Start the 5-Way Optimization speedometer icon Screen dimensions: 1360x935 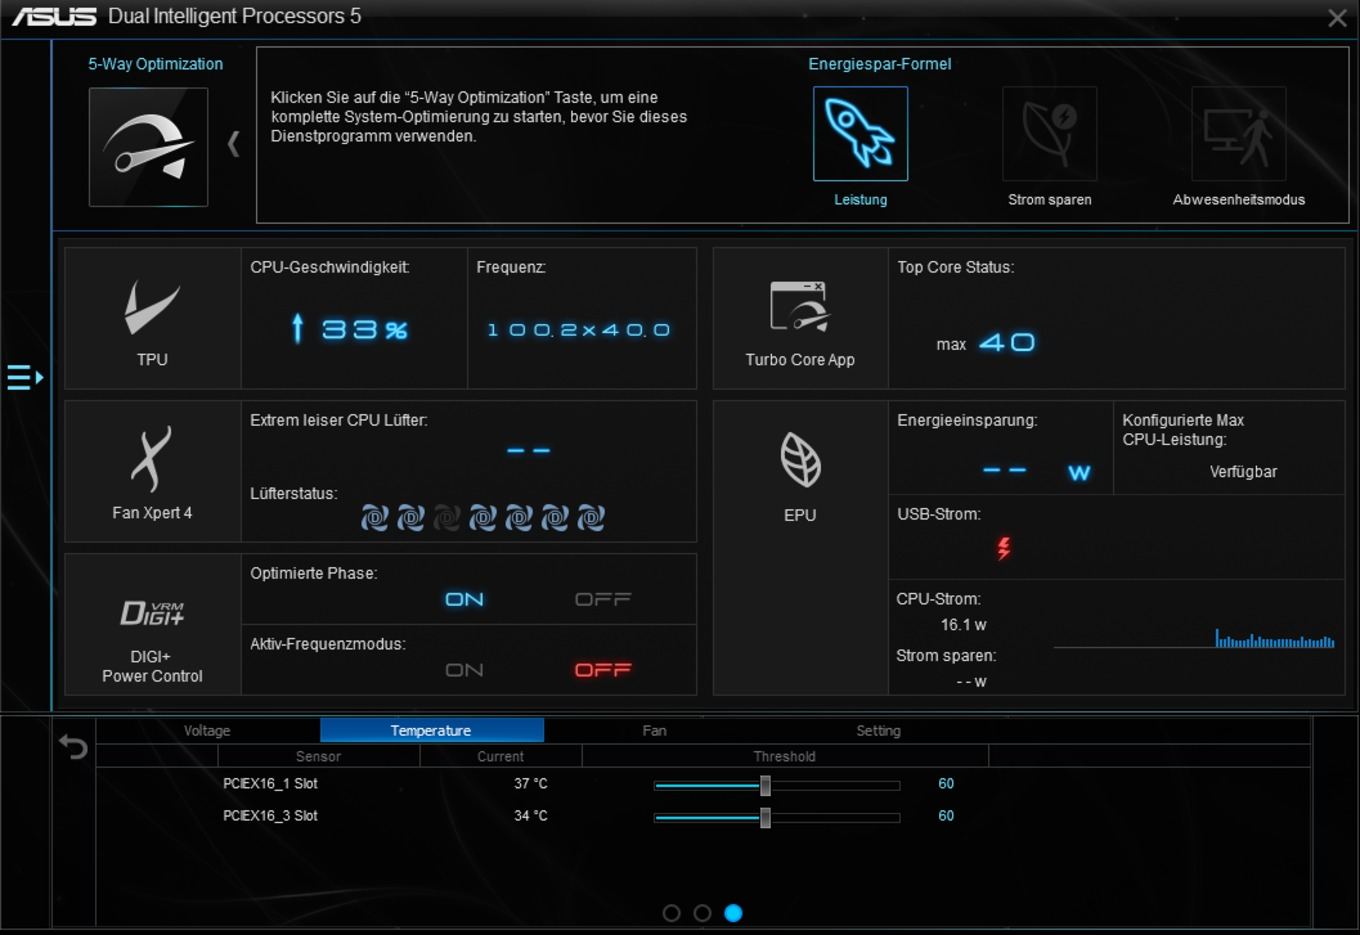pyautogui.click(x=148, y=147)
